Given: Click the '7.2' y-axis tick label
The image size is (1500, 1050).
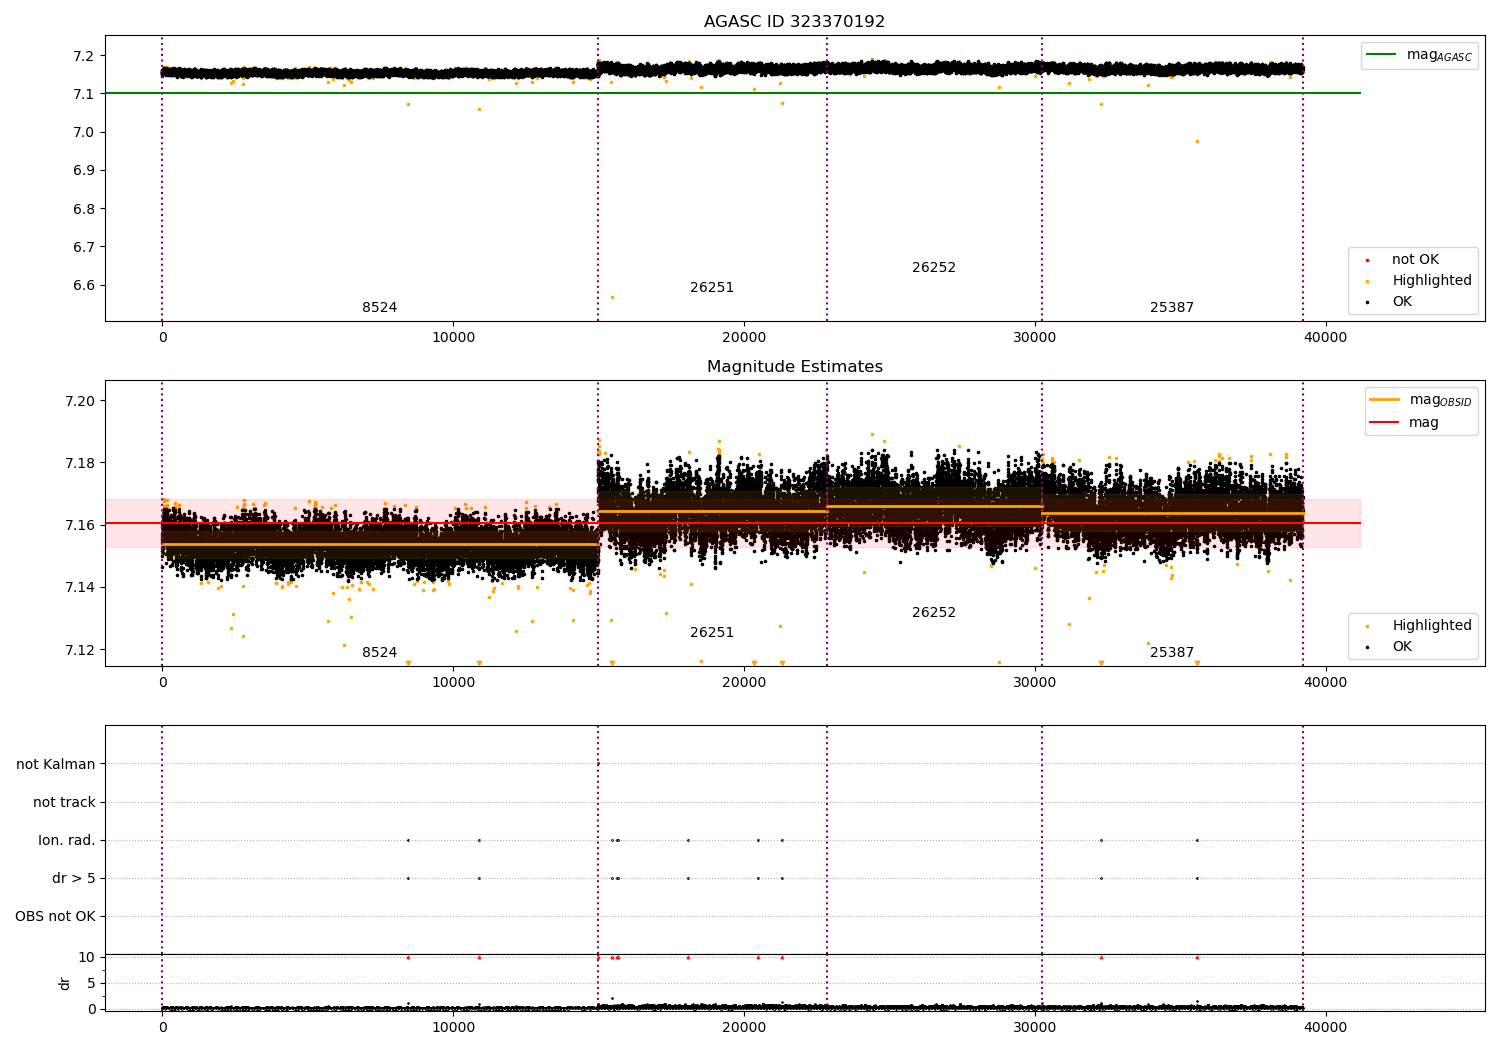Looking at the screenshot, I should click(x=85, y=56).
